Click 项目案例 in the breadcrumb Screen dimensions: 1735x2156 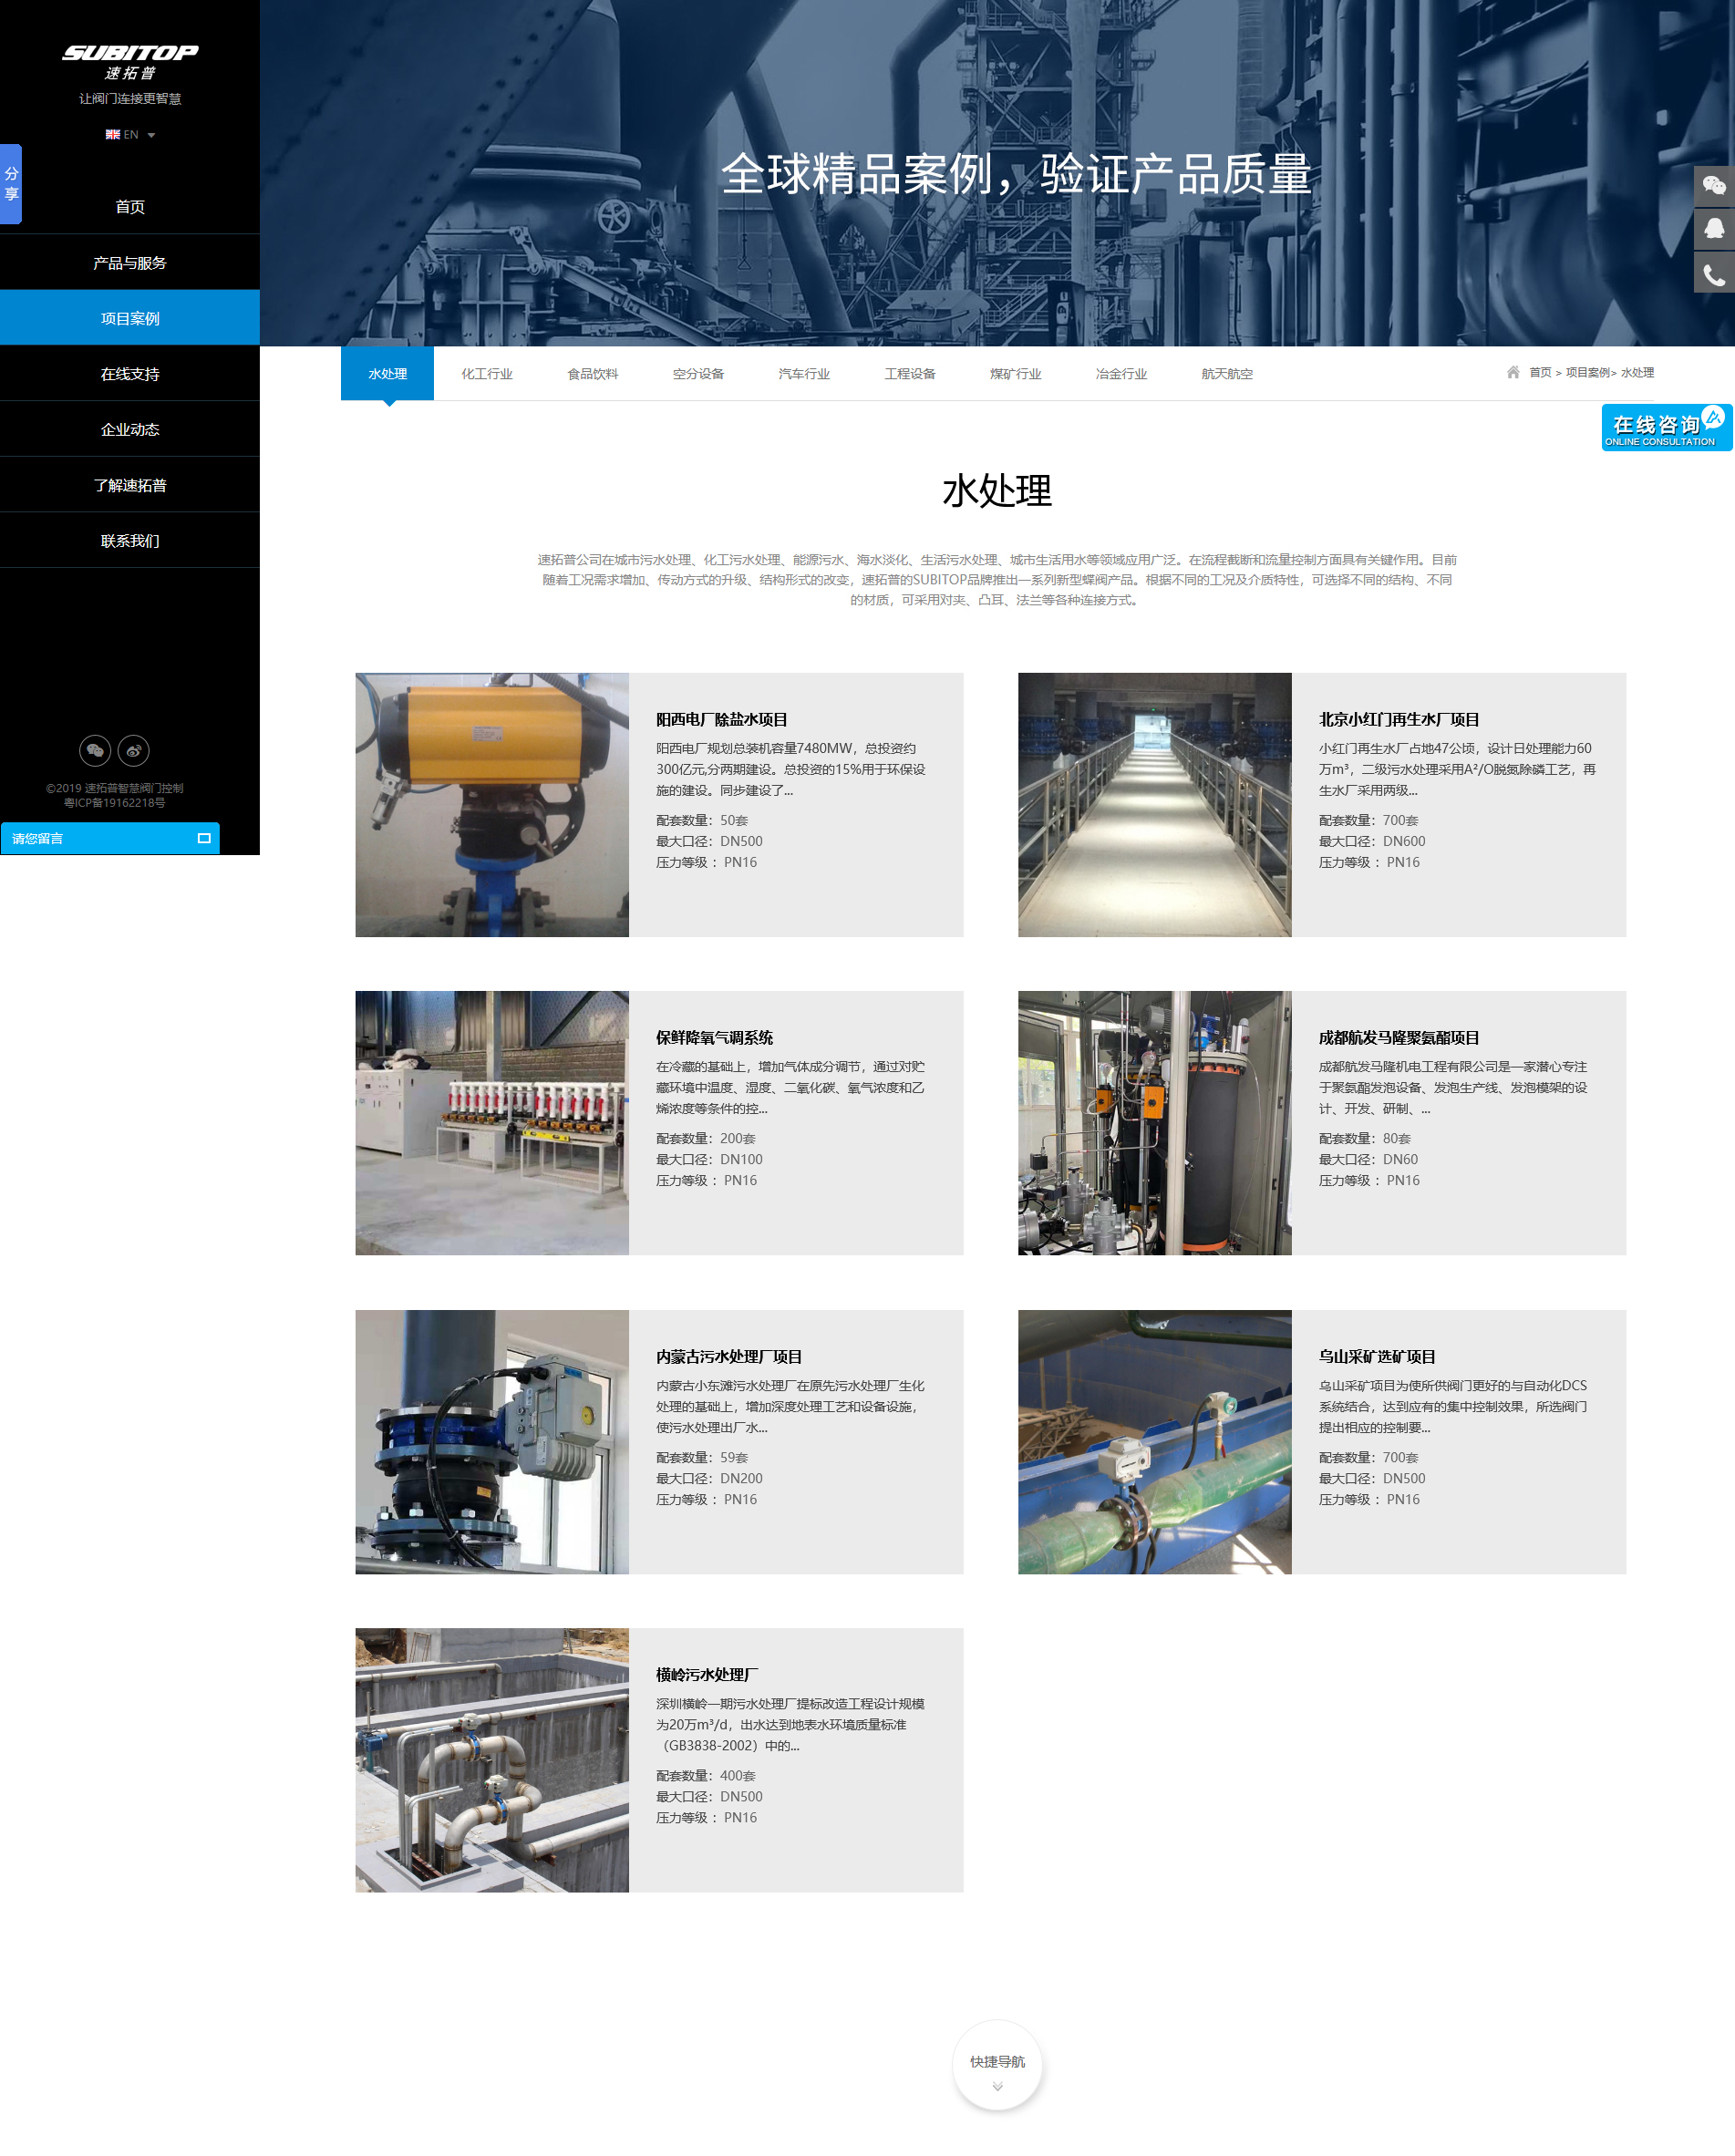coord(1587,373)
